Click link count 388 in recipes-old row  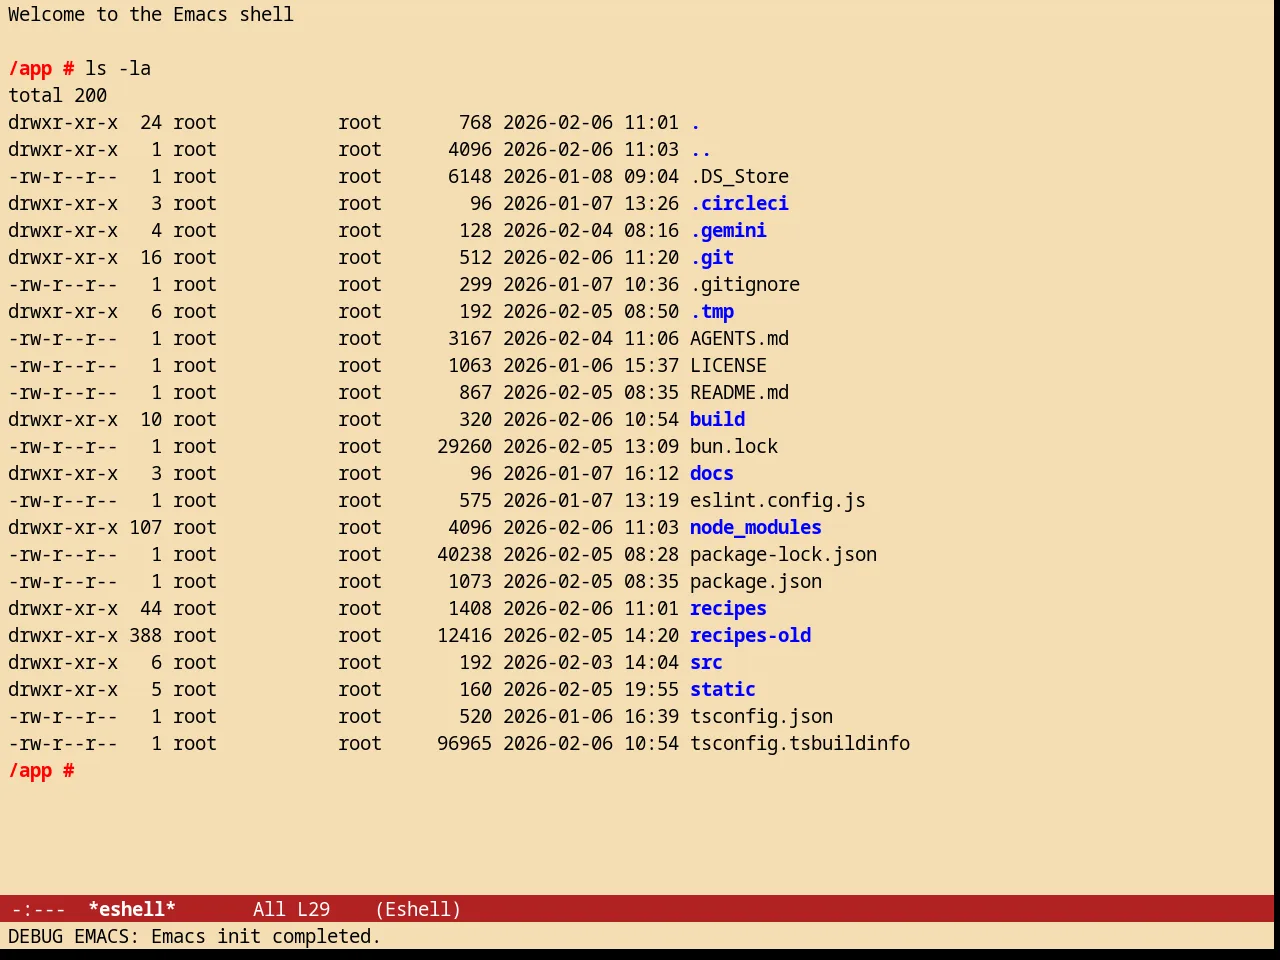click(145, 636)
